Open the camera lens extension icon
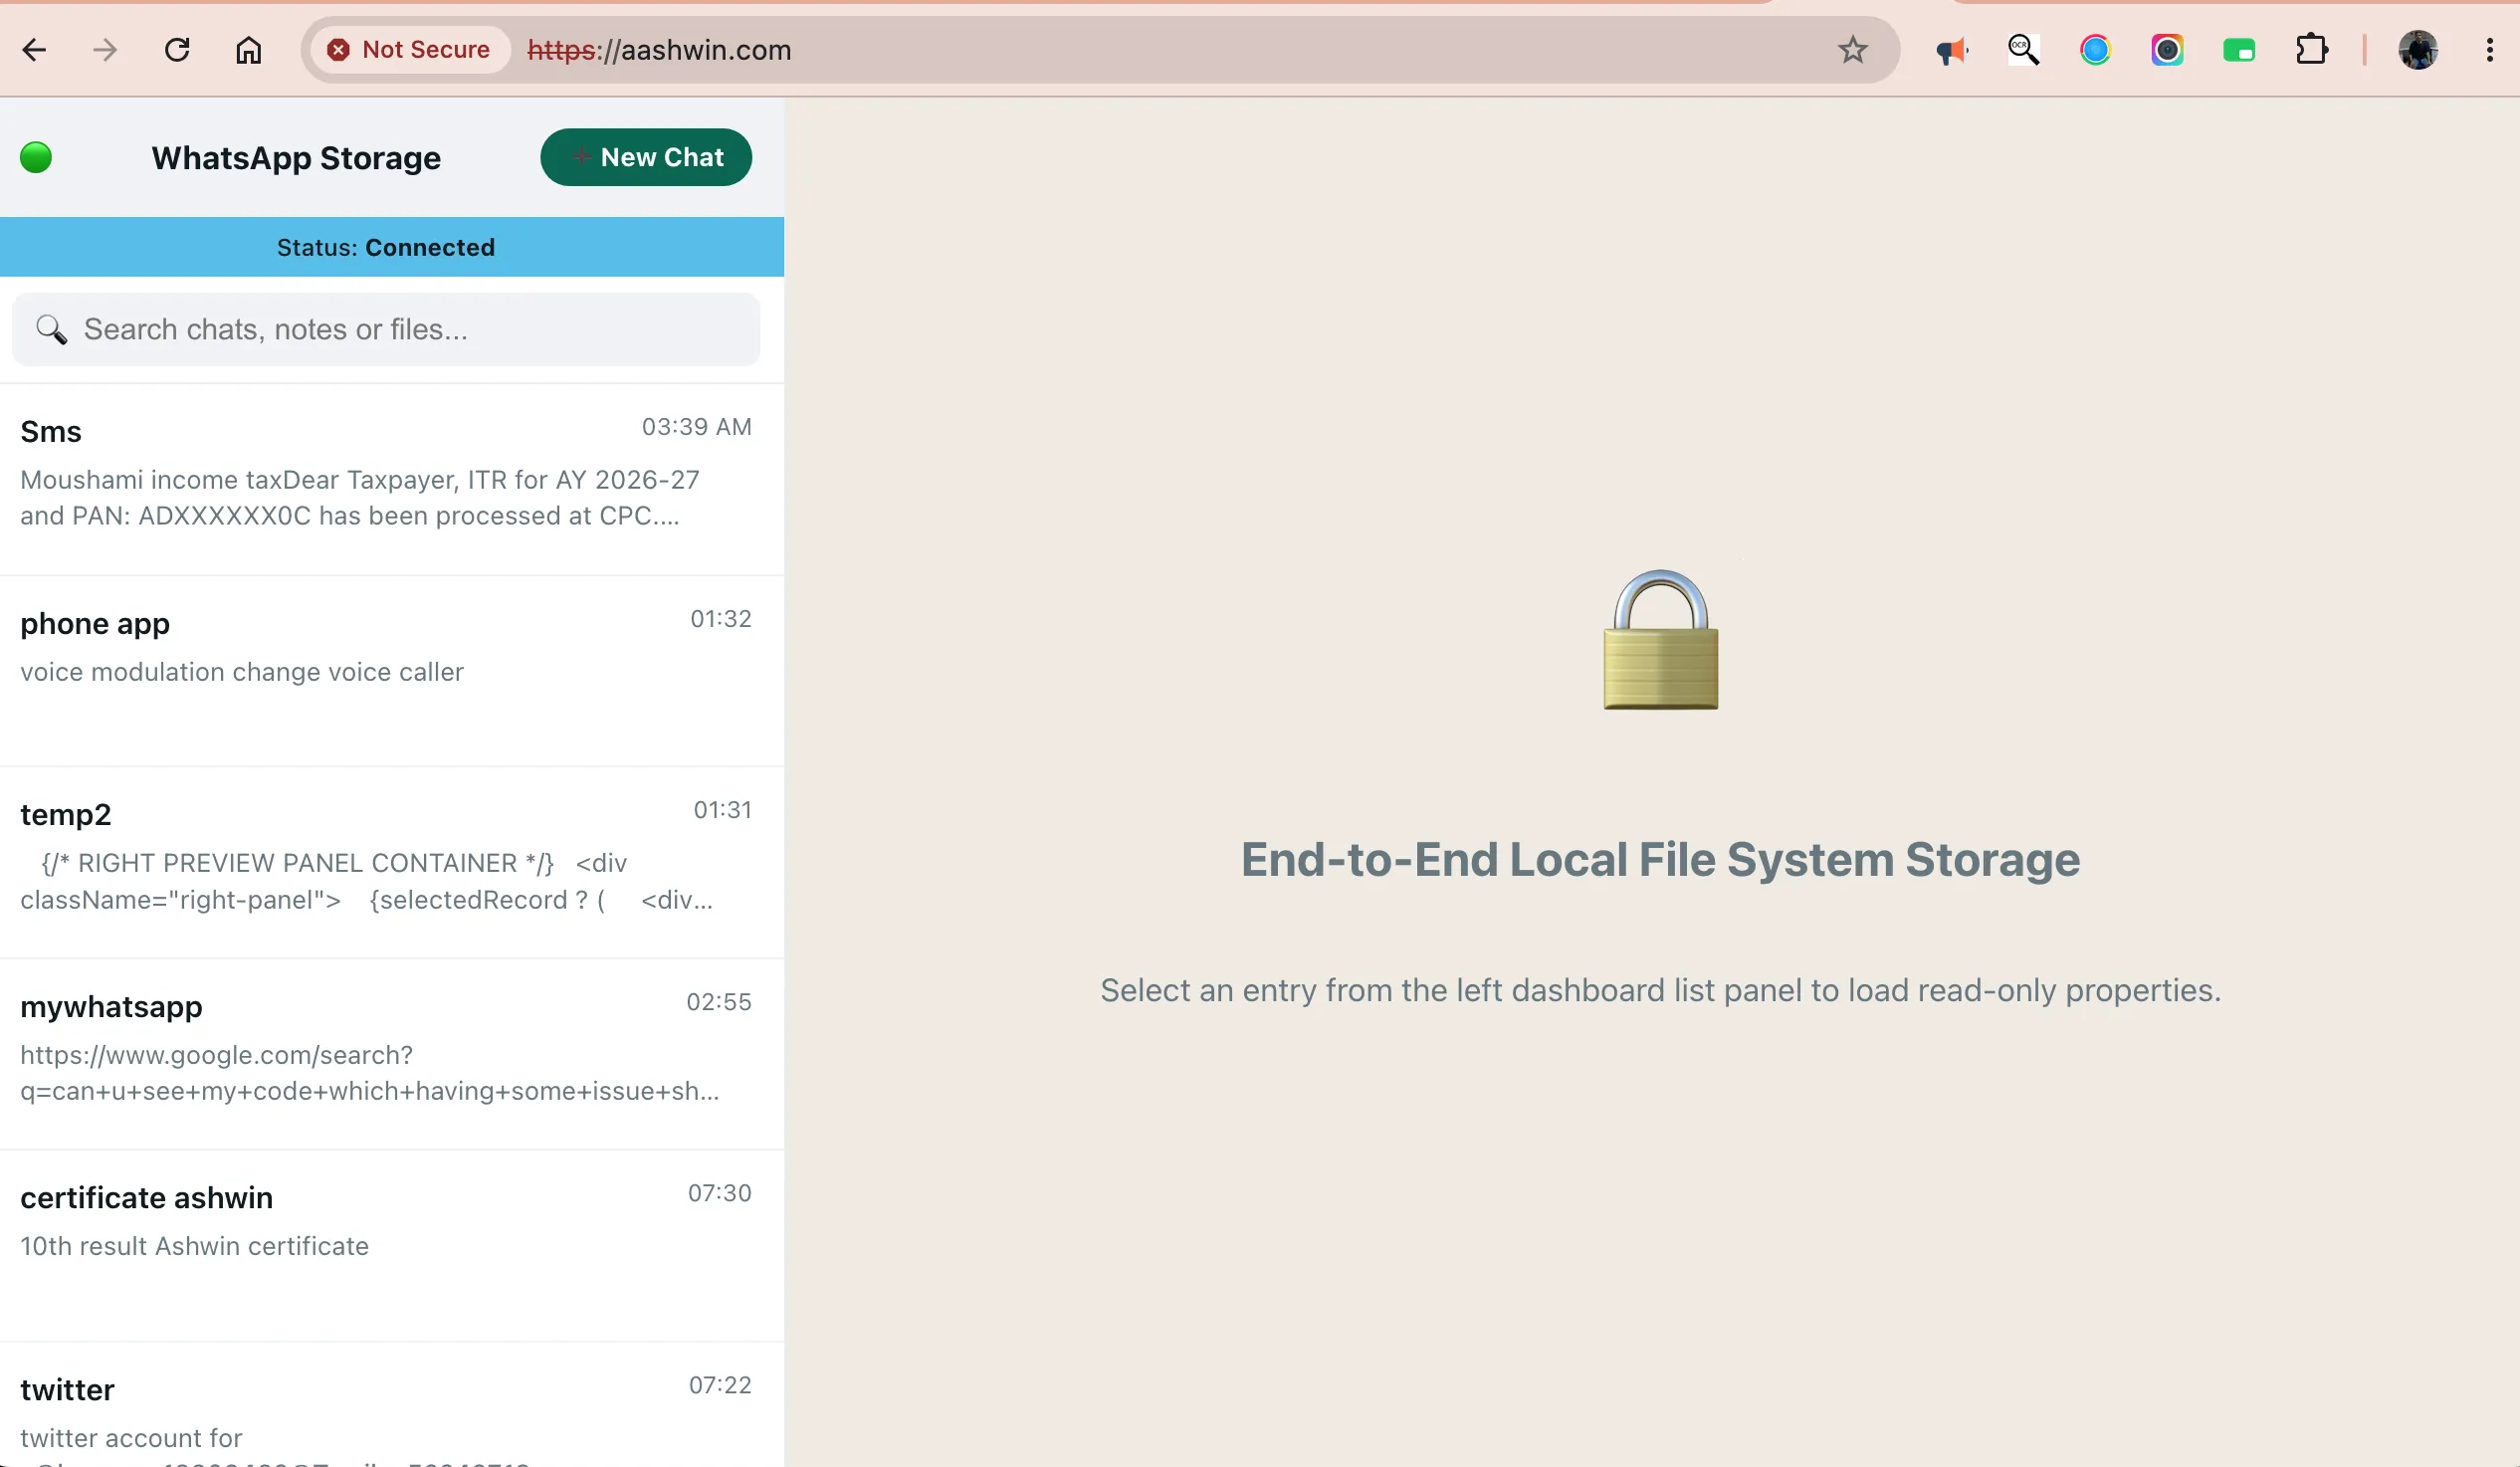The height and width of the screenshot is (1467, 2520). click(2167, 50)
